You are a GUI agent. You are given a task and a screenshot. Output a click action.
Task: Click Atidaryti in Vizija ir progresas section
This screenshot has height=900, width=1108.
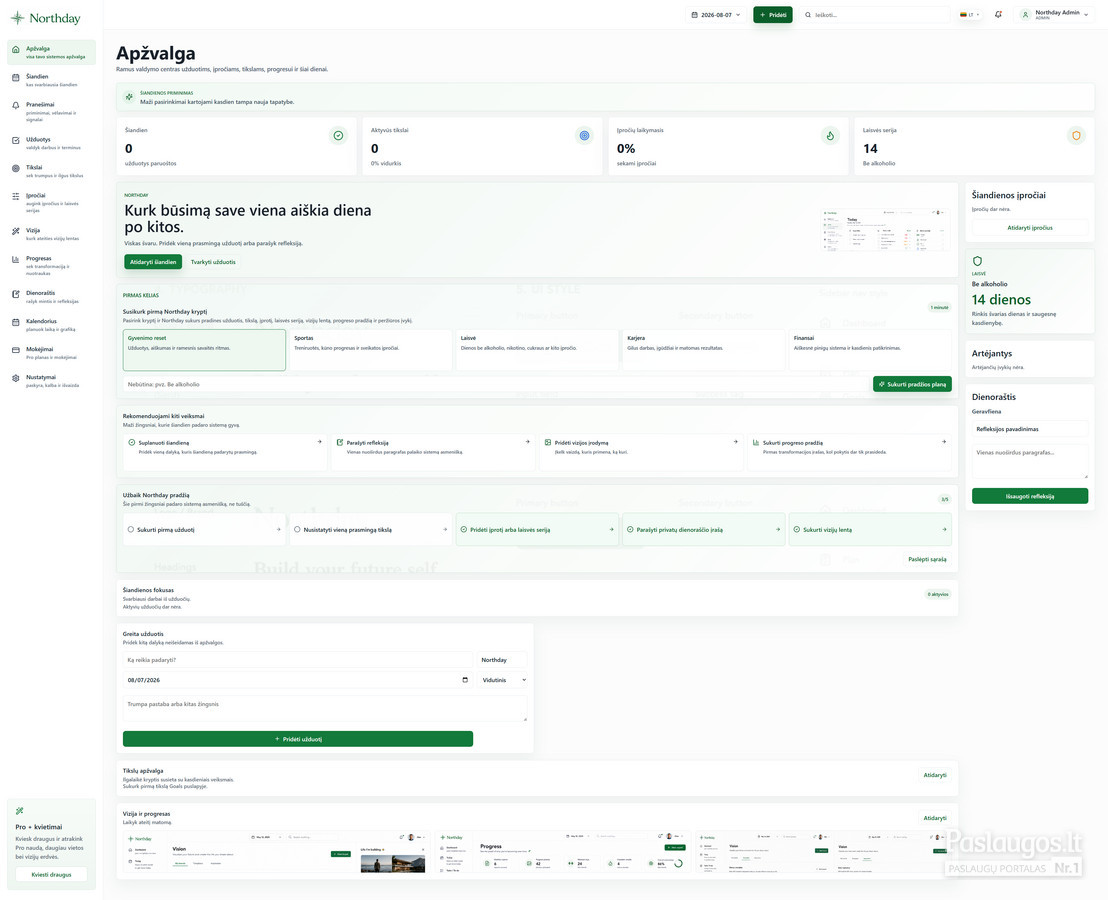click(935, 818)
